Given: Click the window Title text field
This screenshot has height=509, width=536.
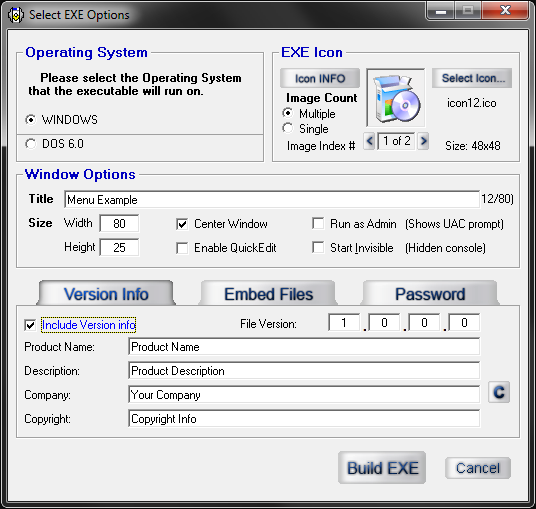Looking at the screenshot, I should 272,200.
